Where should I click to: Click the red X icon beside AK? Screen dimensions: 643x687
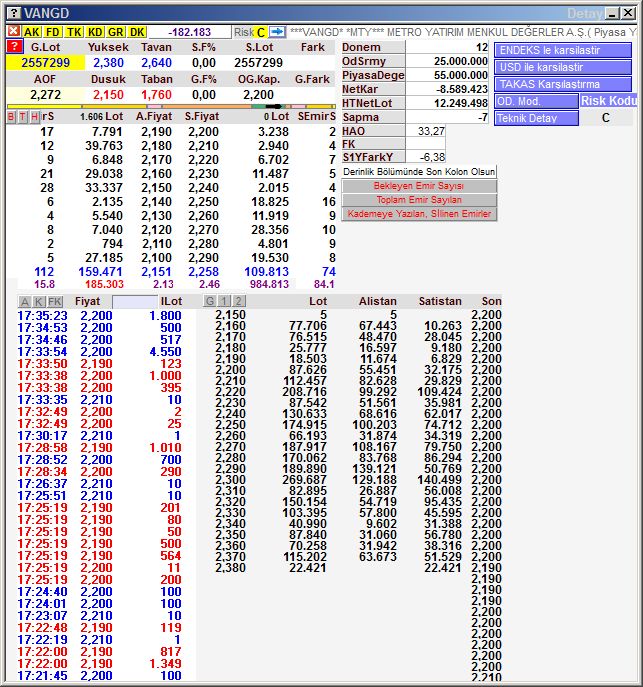[x=14, y=32]
